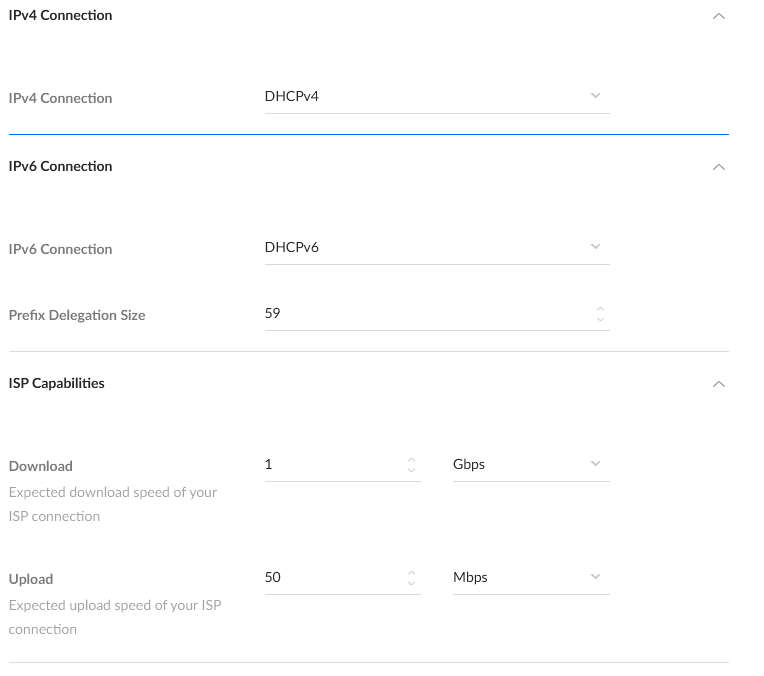
Task: Decrement the Download speed value arrow
Action: (411, 470)
